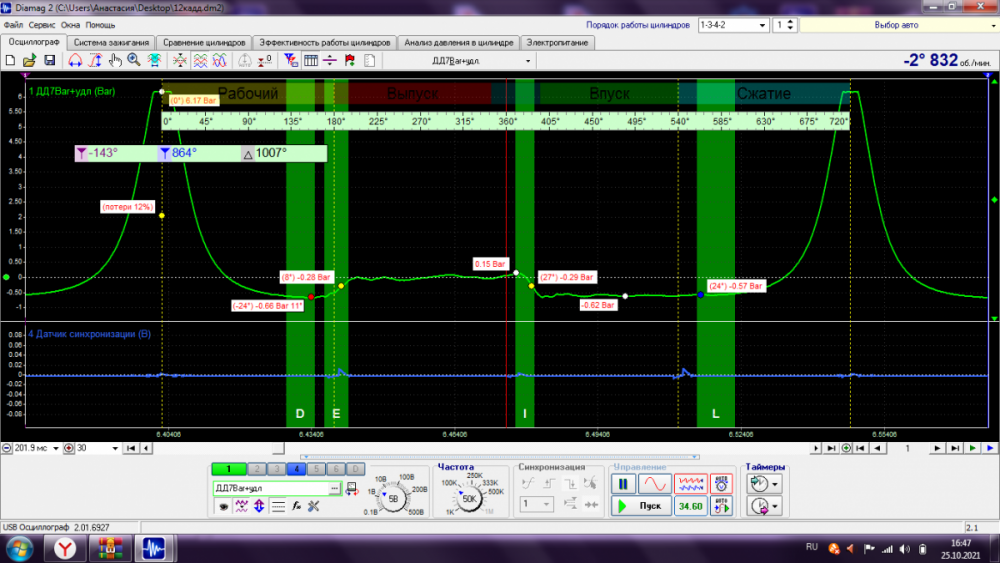Open the Сервис menu

click(42, 24)
